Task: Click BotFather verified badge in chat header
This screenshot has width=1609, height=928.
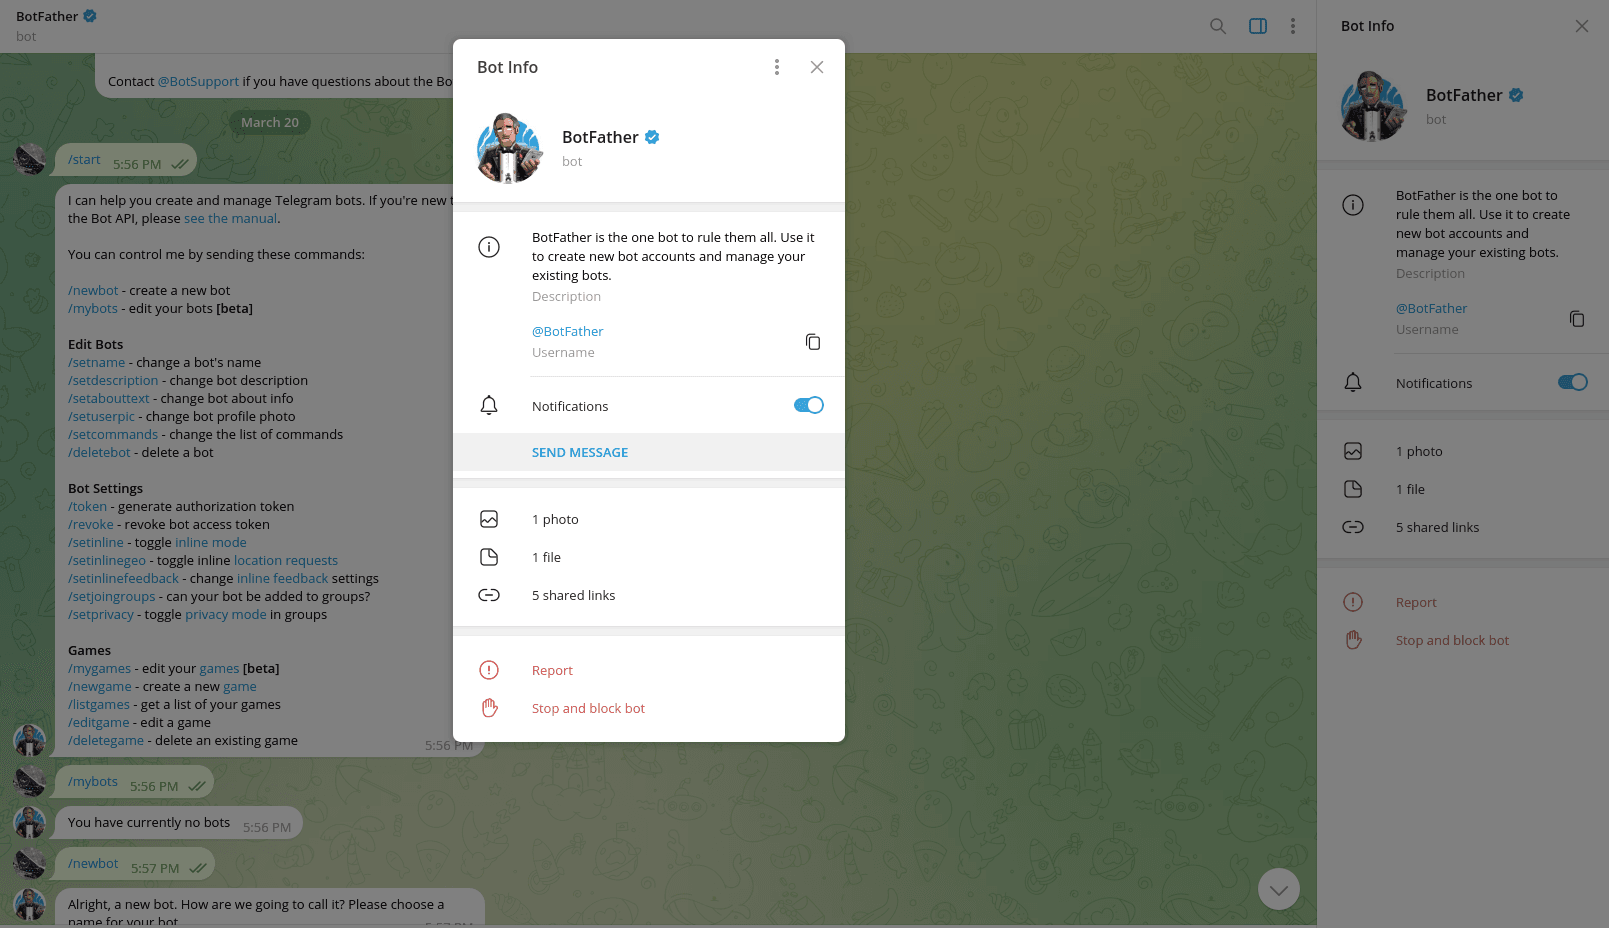Action: tap(90, 16)
